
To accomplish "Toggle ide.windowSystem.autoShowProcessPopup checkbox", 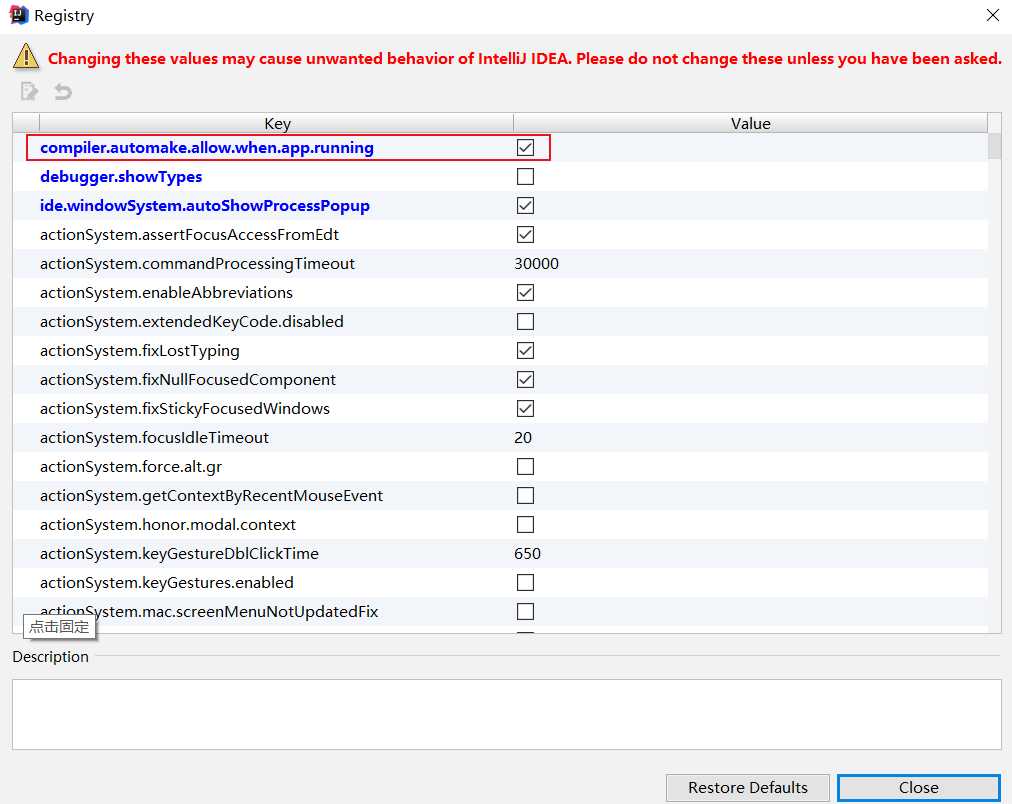I will 525,206.
